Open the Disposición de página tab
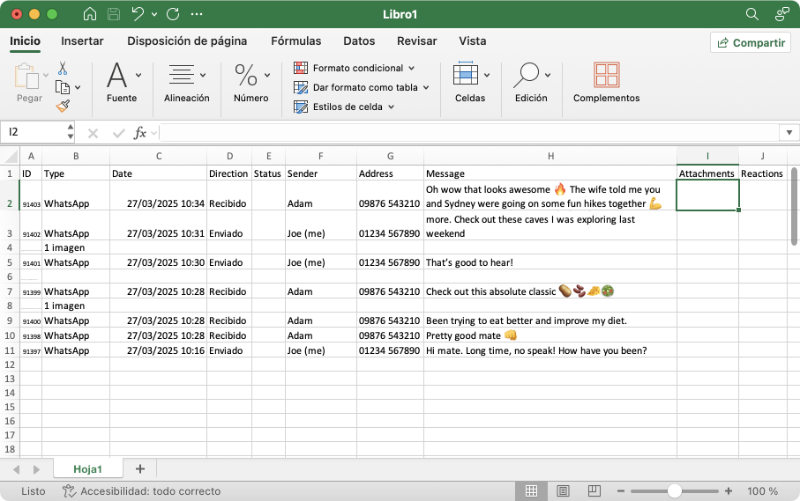 187,41
